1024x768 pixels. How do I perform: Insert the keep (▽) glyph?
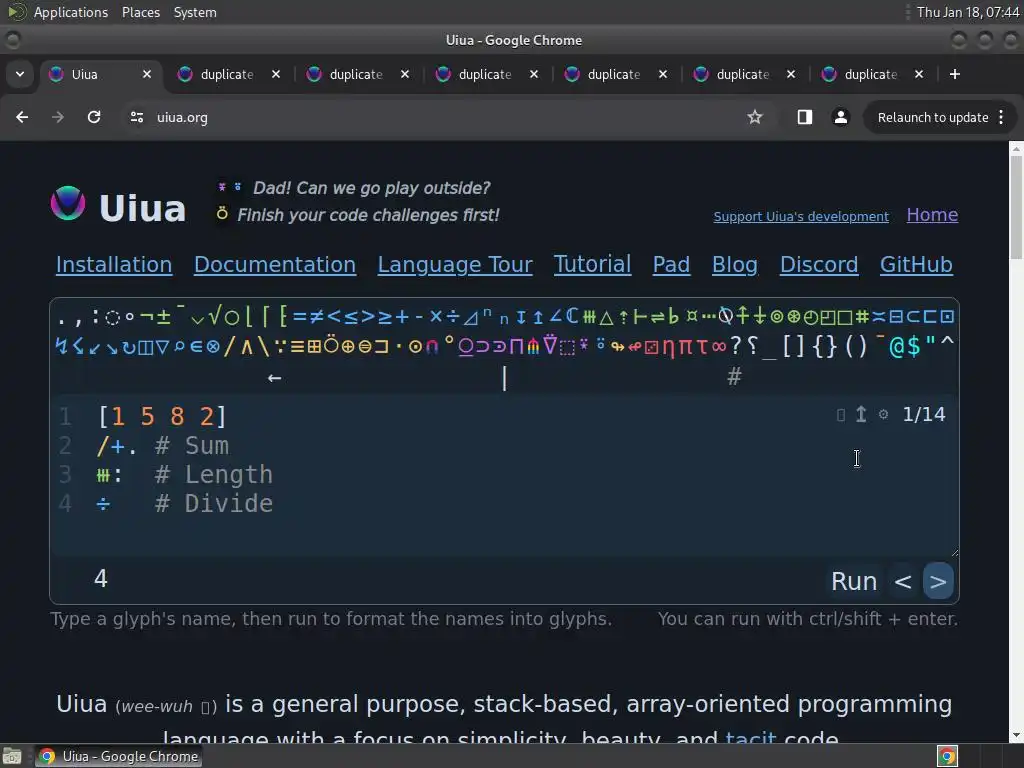163,346
